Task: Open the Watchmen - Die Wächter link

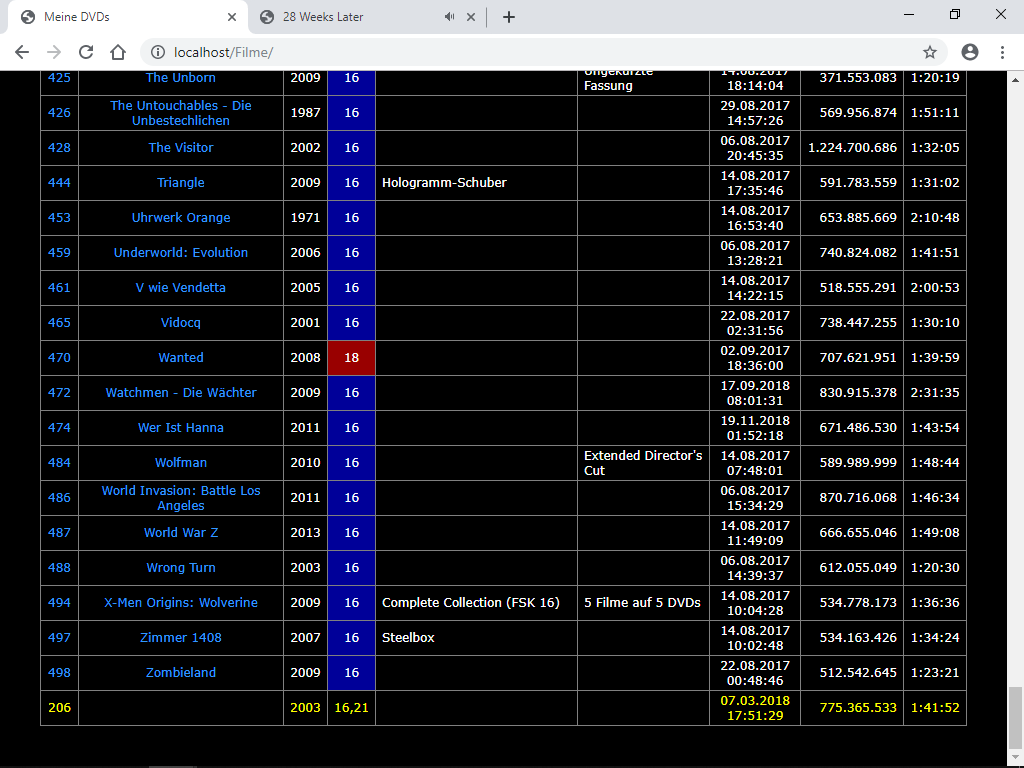Action: point(181,393)
